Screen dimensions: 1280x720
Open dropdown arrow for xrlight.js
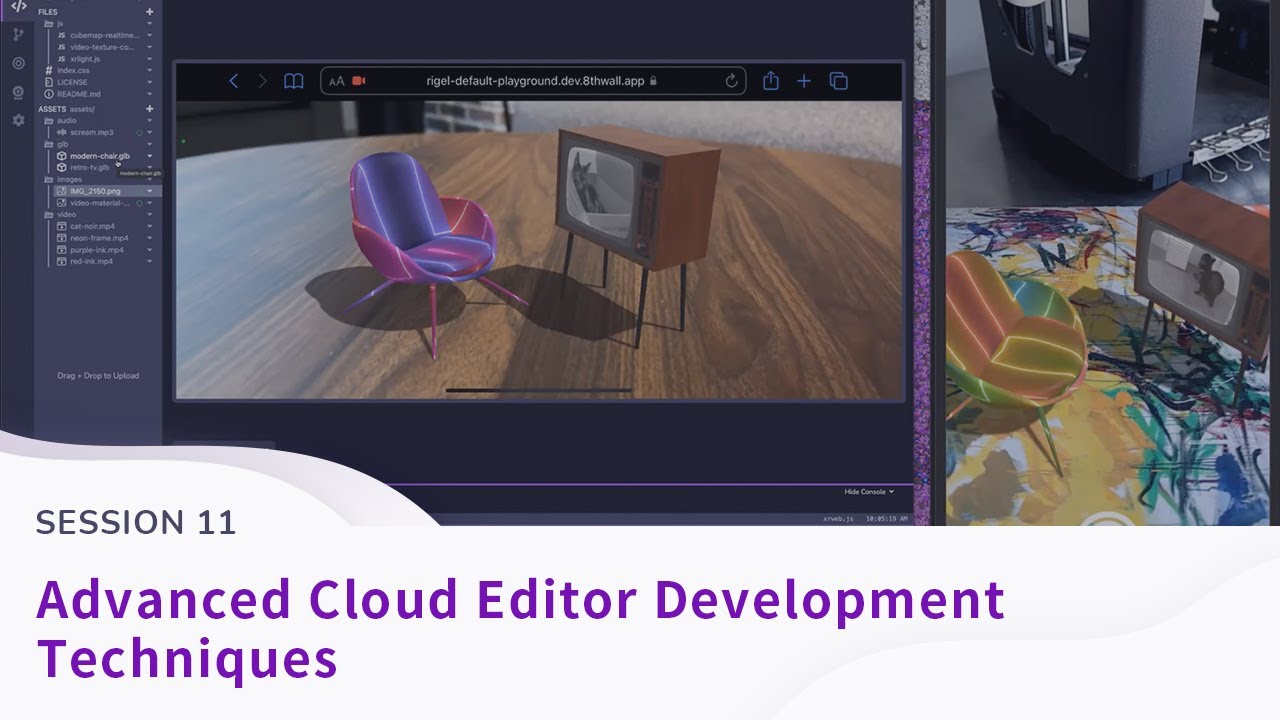(x=150, y=59)
